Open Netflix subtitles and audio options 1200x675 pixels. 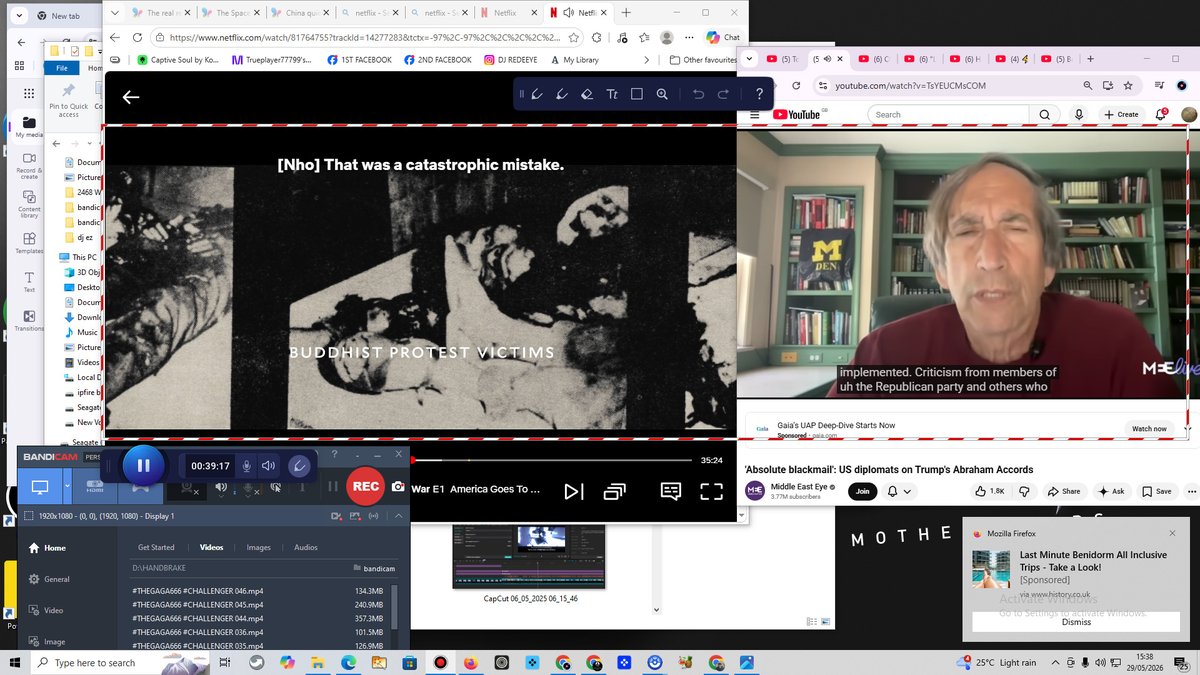coord(670,491)
